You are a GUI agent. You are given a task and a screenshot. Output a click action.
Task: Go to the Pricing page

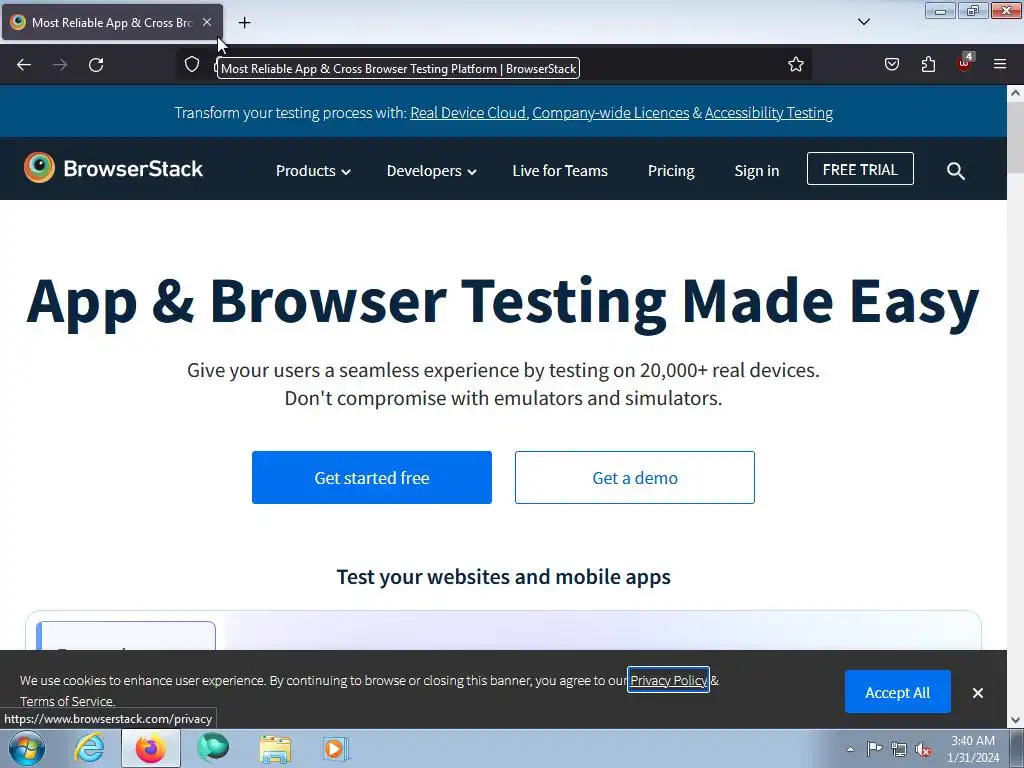671,171
